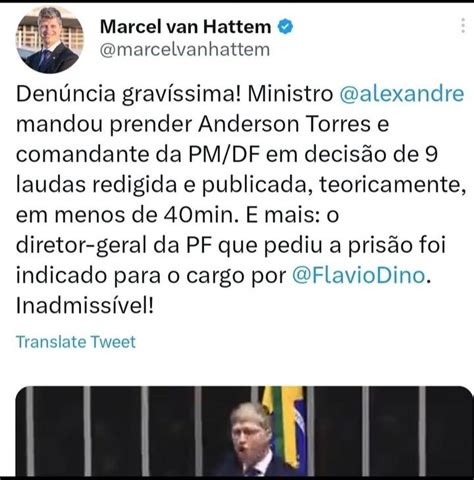This screenshot has height=480, width=474.
Task: Follow the @FlavioDino mention link
Action: coord(359,275)
